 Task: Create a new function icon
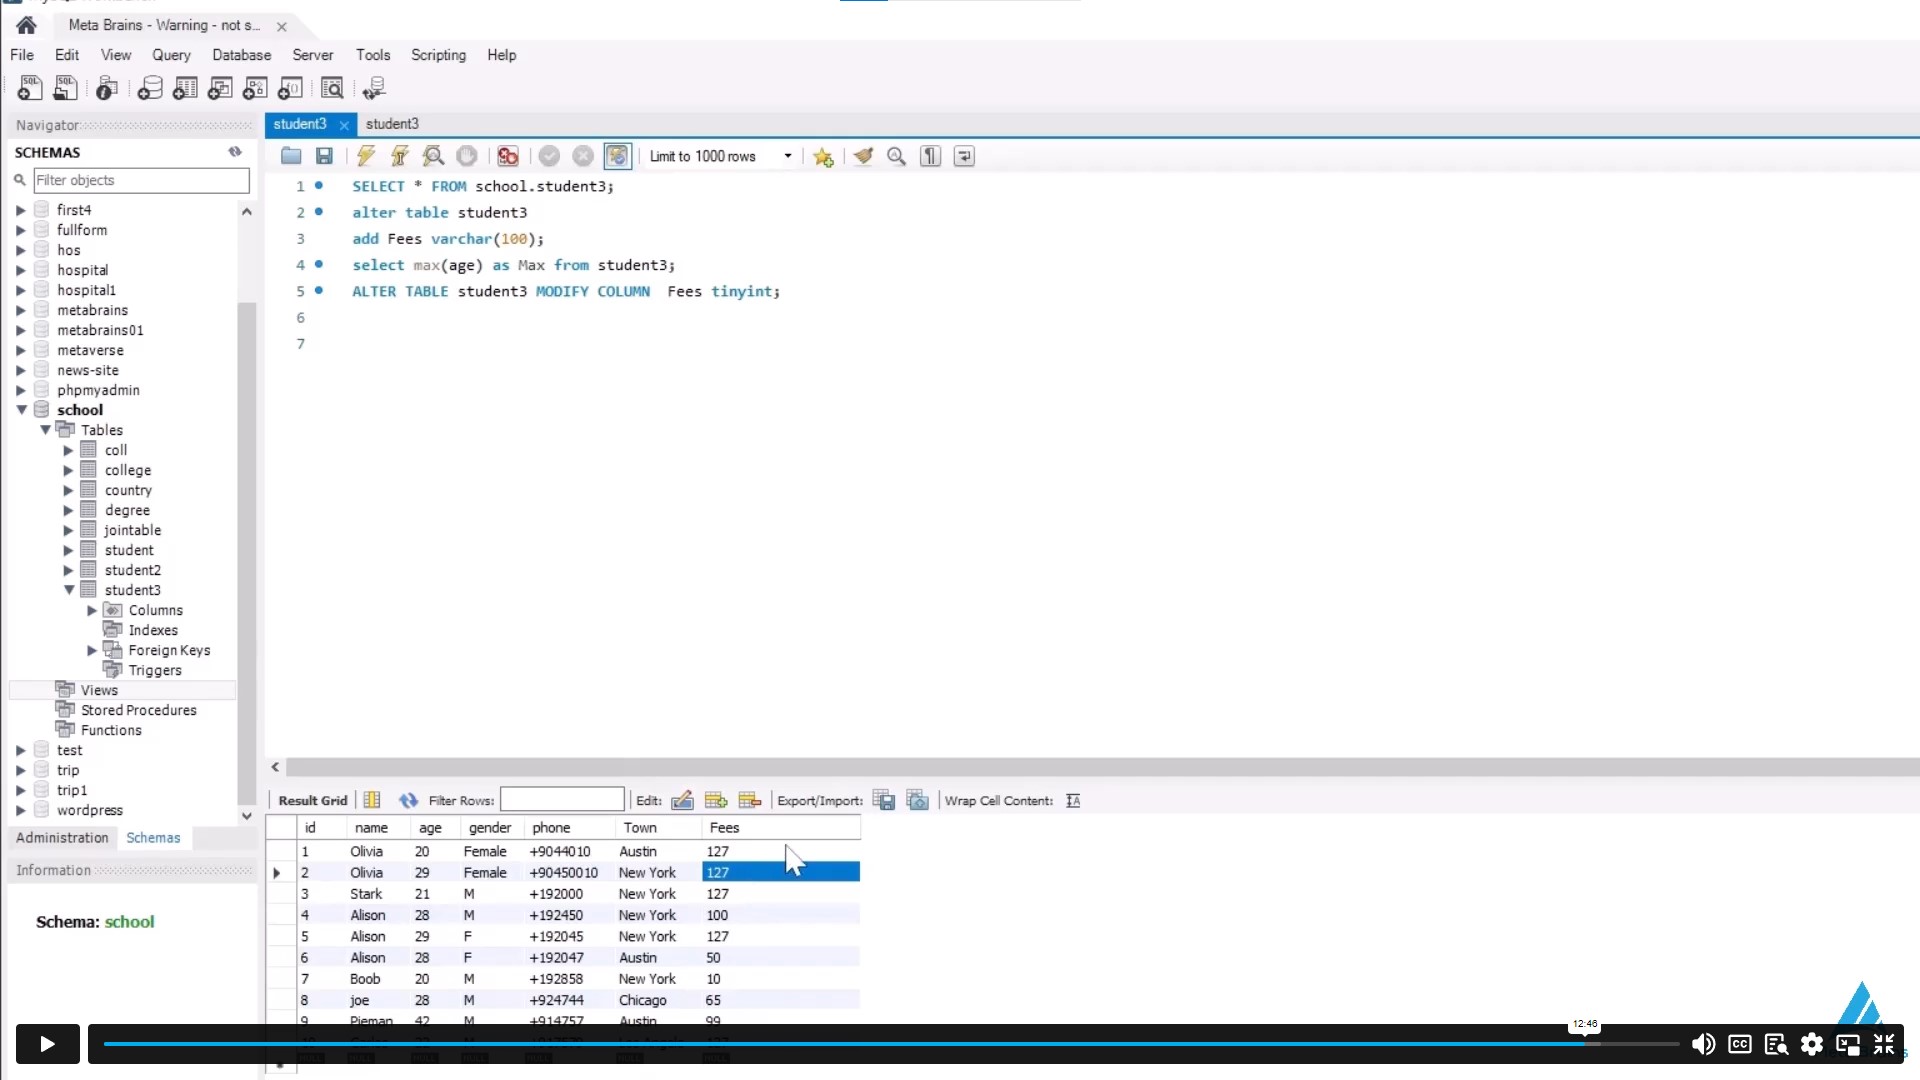[290, 88]
